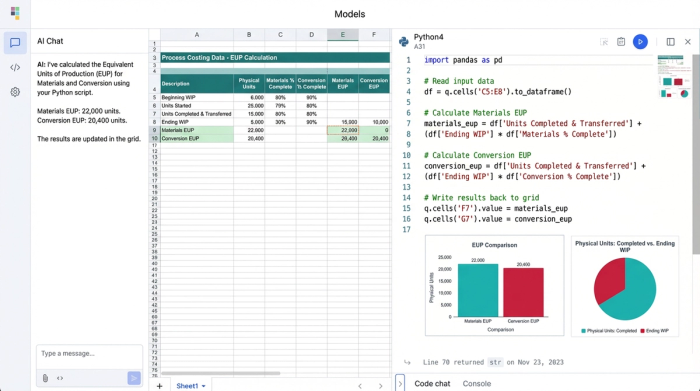Screen dimensions: 700x391
Task: Select column C header
Action: (280, 35)
